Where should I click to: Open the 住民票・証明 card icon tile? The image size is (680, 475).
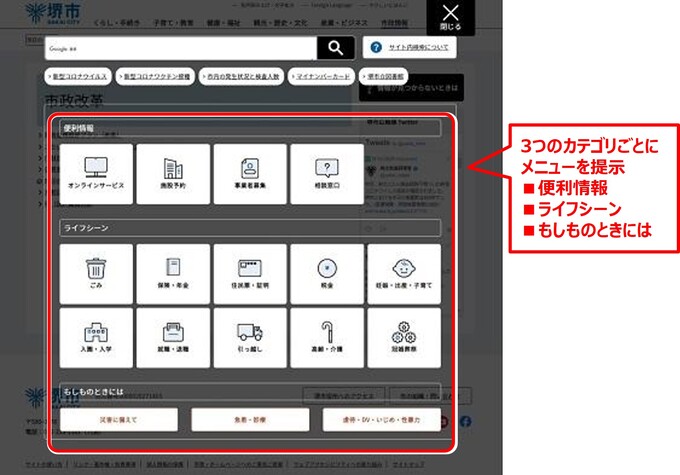point(250,273)
